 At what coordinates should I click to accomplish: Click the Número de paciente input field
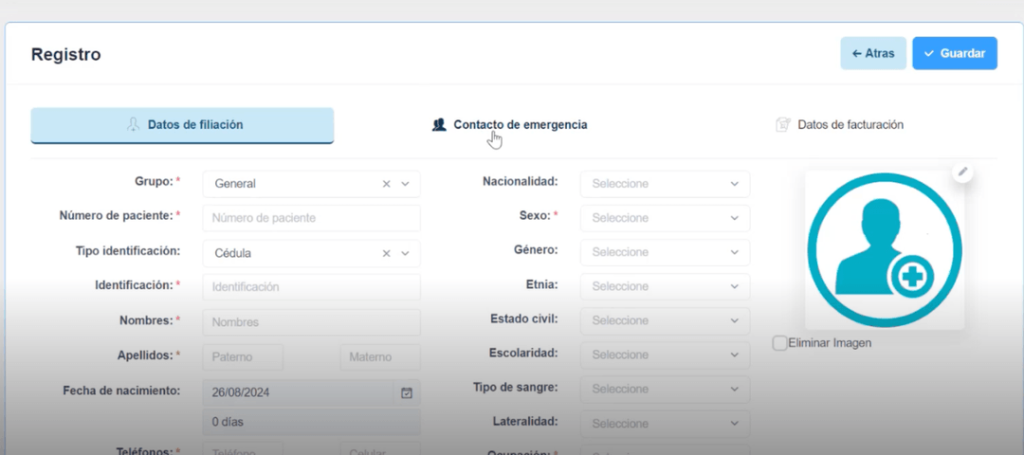coord(311,218)
